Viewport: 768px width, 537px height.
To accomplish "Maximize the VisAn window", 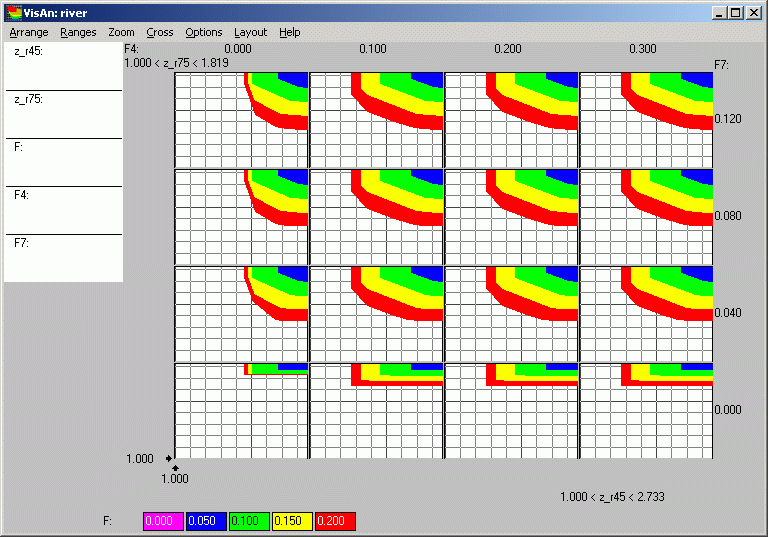I will (x=736, y=12).
